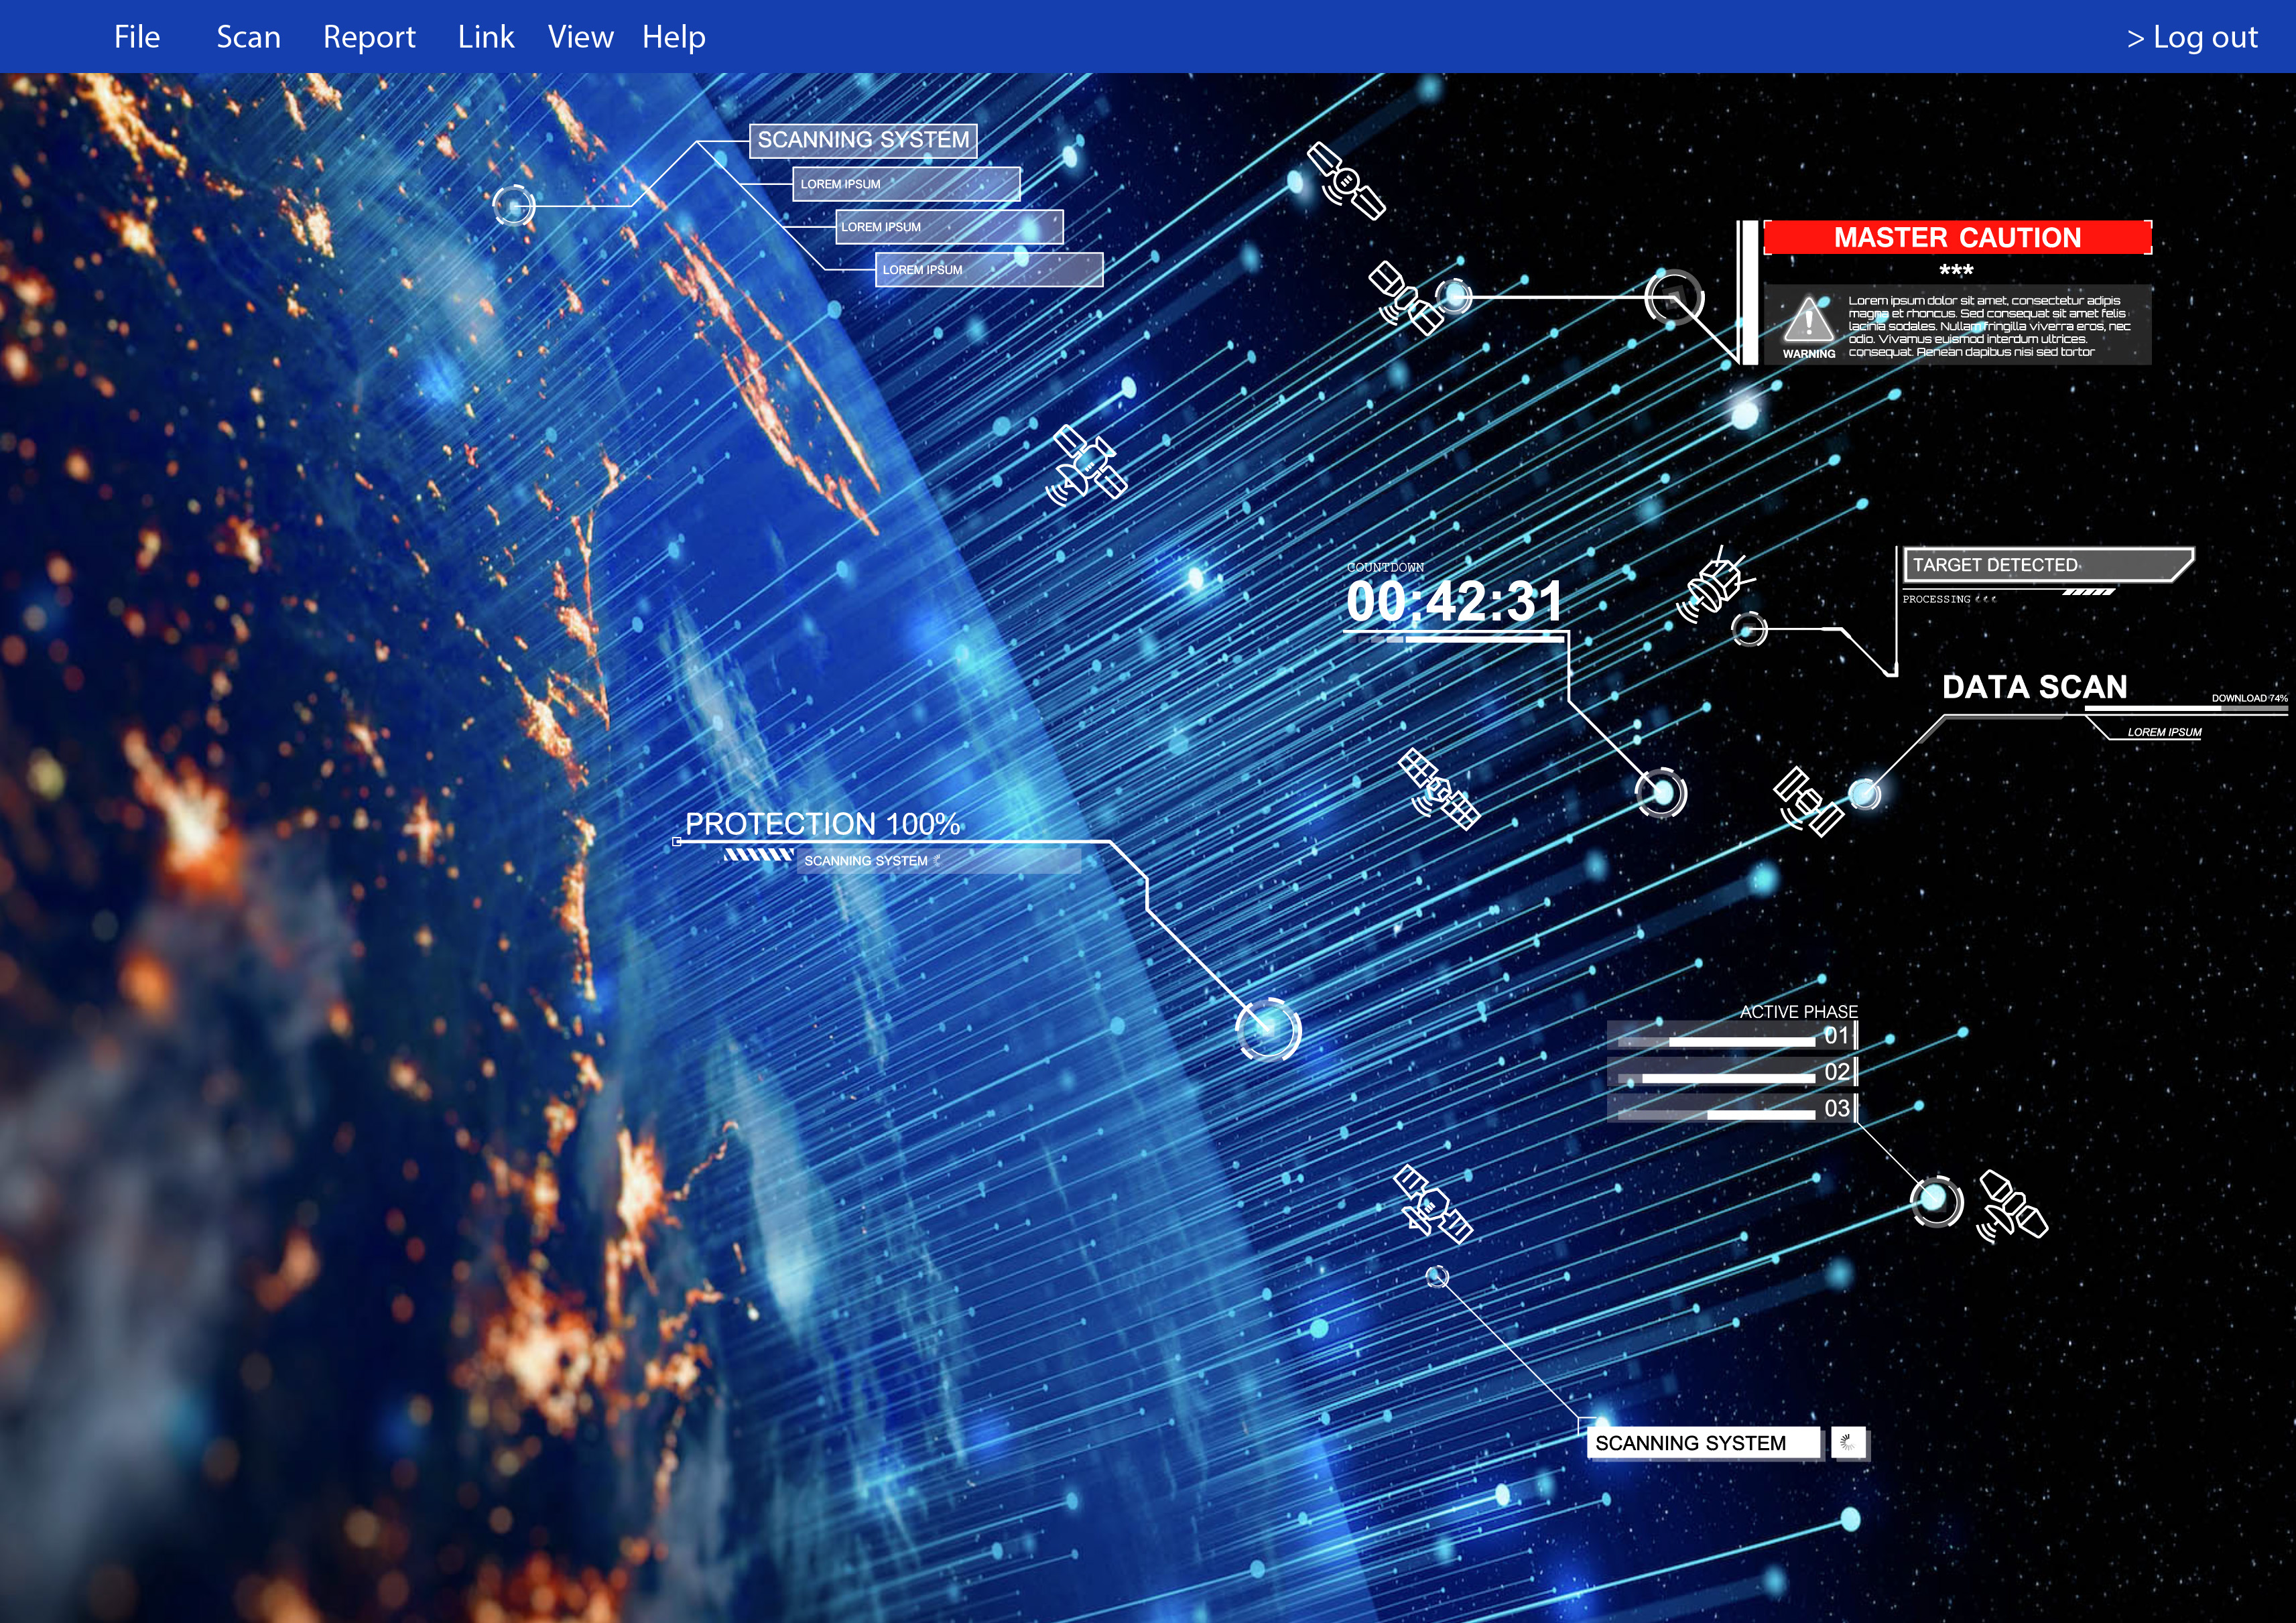Viewport: 2296px width, 1623px height.
Task: Click the probe satellite icon beside Target Detected
Action: click(x=1715, y=584)
